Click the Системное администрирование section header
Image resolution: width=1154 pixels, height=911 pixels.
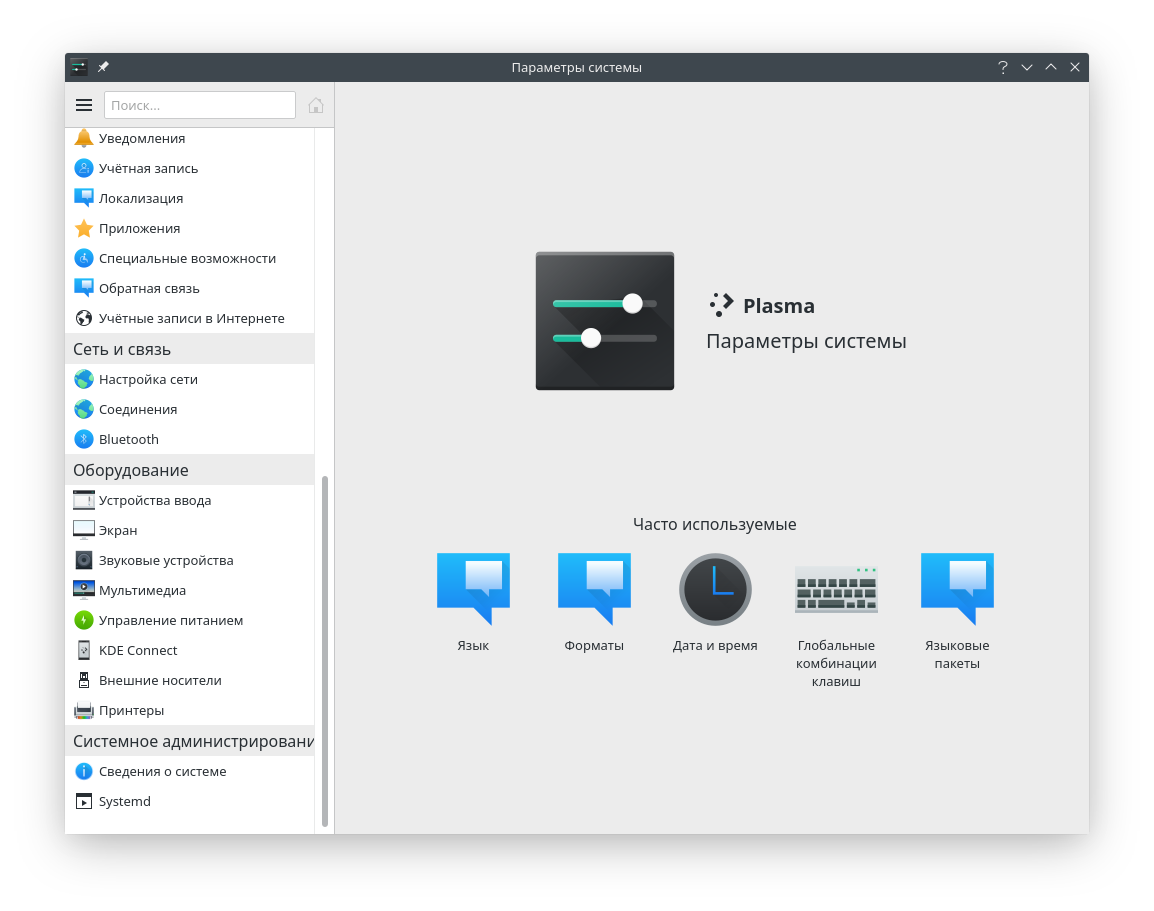[x=190, y=741]
